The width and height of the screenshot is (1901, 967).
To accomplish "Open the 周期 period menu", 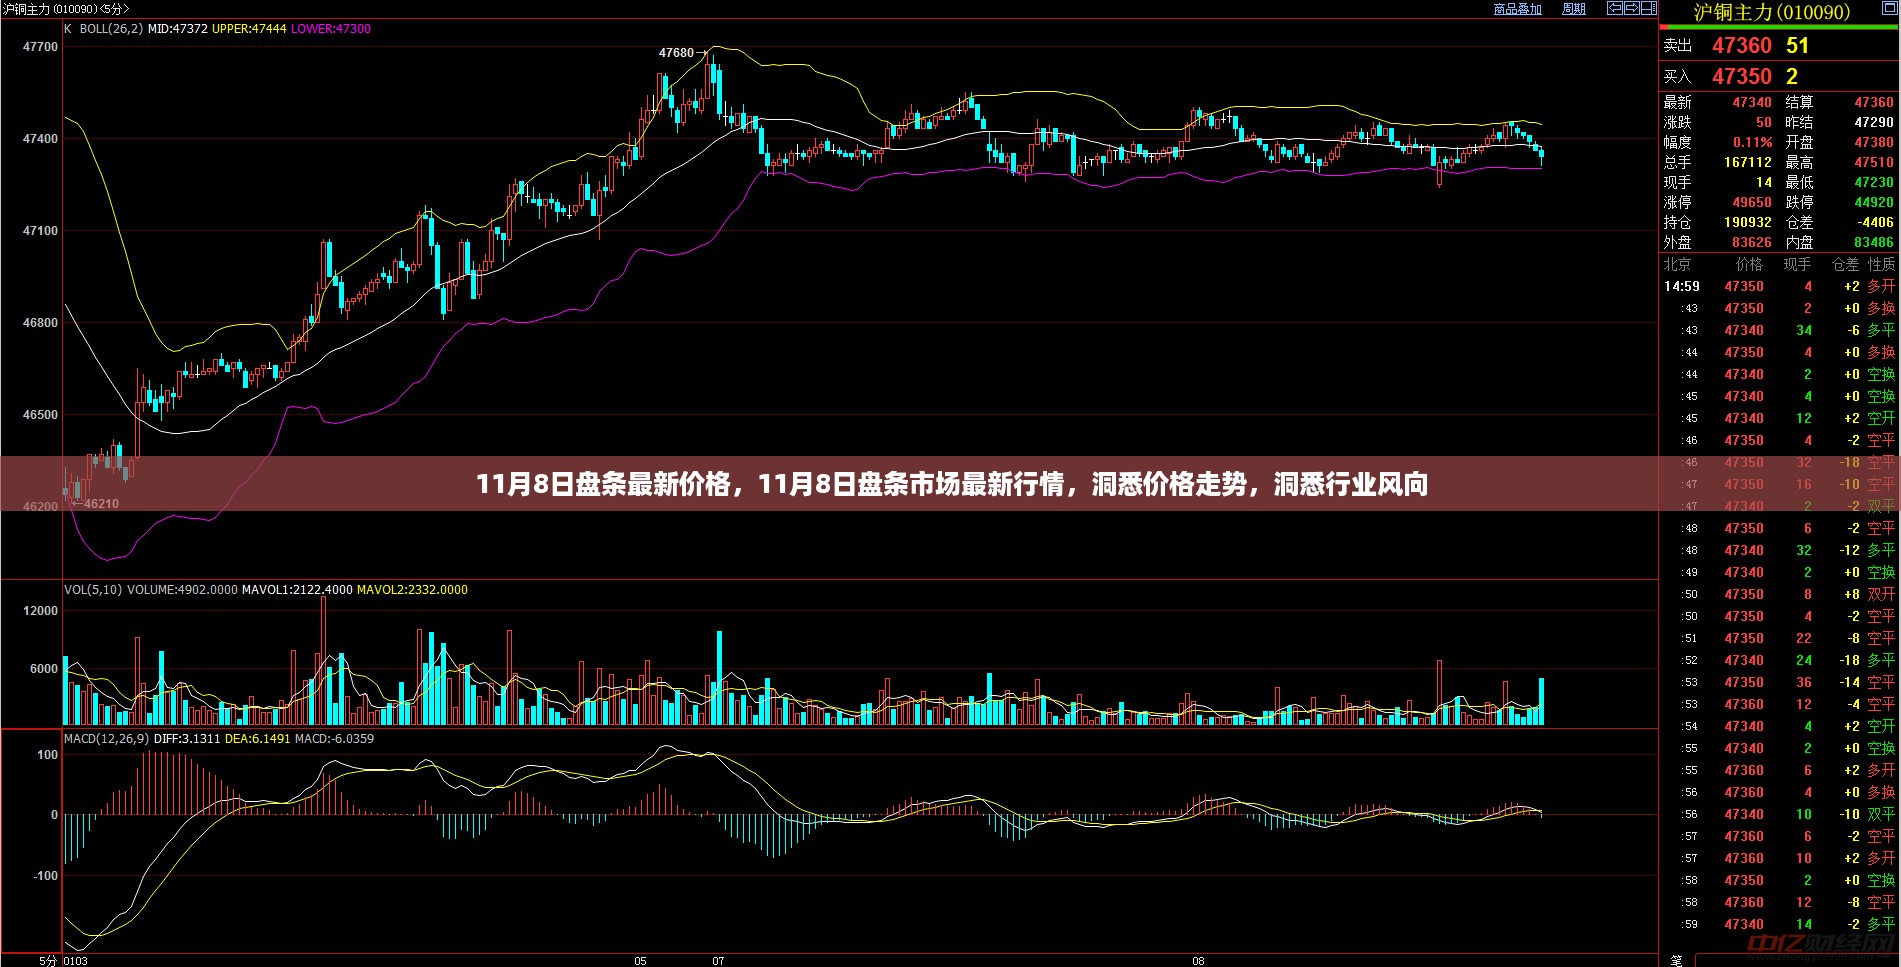I will coord(1574,9).
